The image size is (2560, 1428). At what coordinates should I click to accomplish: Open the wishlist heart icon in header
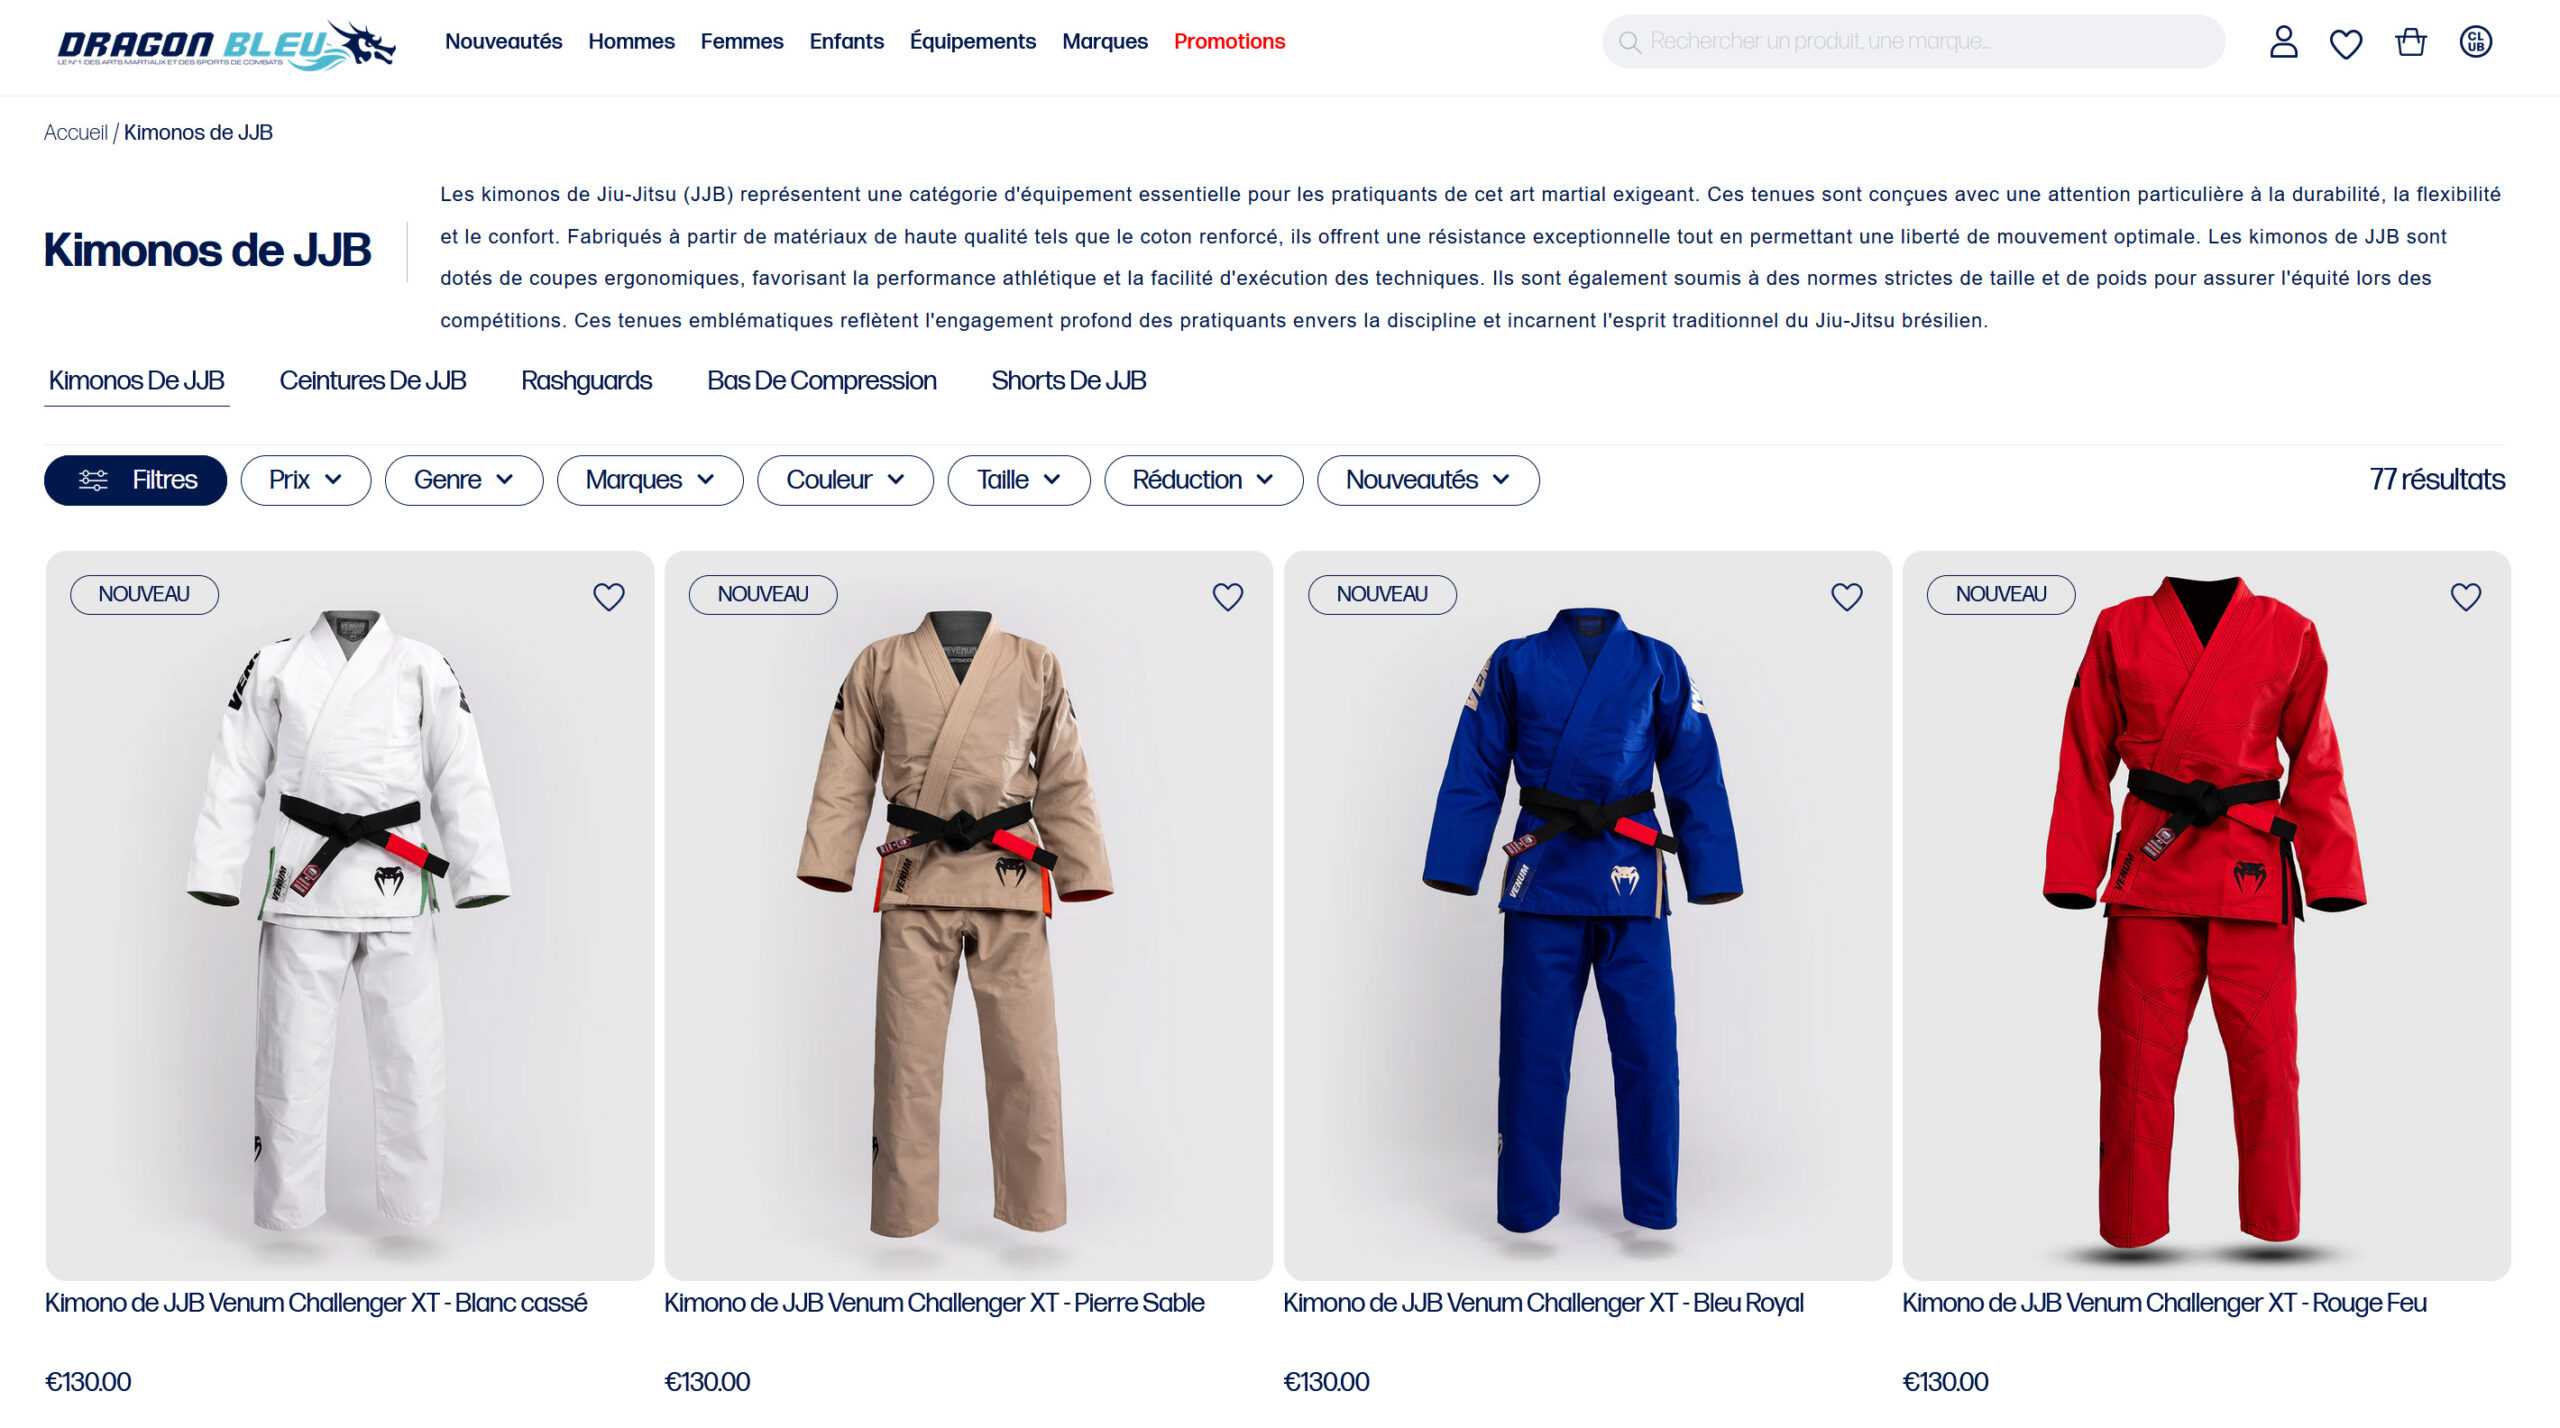(2345, 43)
